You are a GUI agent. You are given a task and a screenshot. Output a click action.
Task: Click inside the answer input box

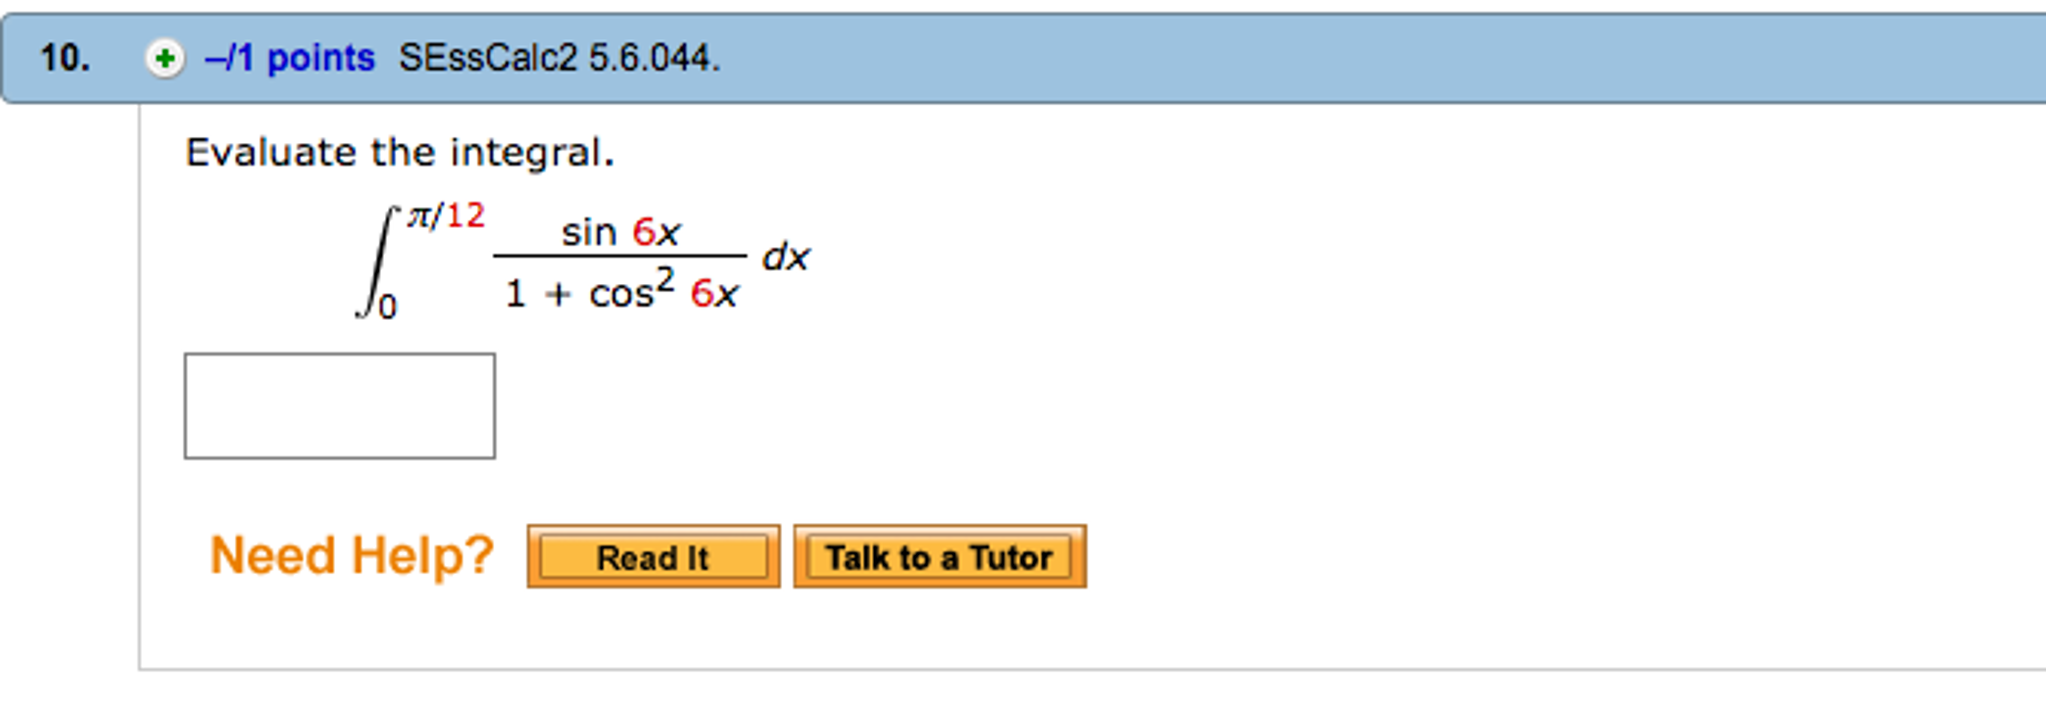pyautogui.click(x=340, y=406)
